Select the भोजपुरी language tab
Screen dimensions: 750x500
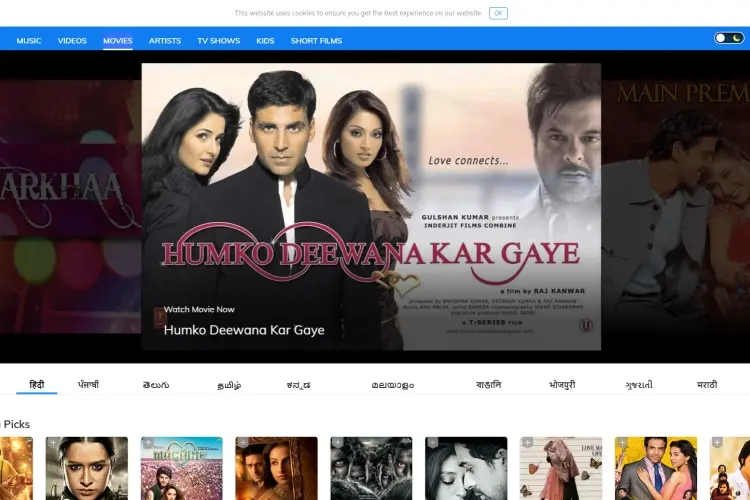coord(562,385)
